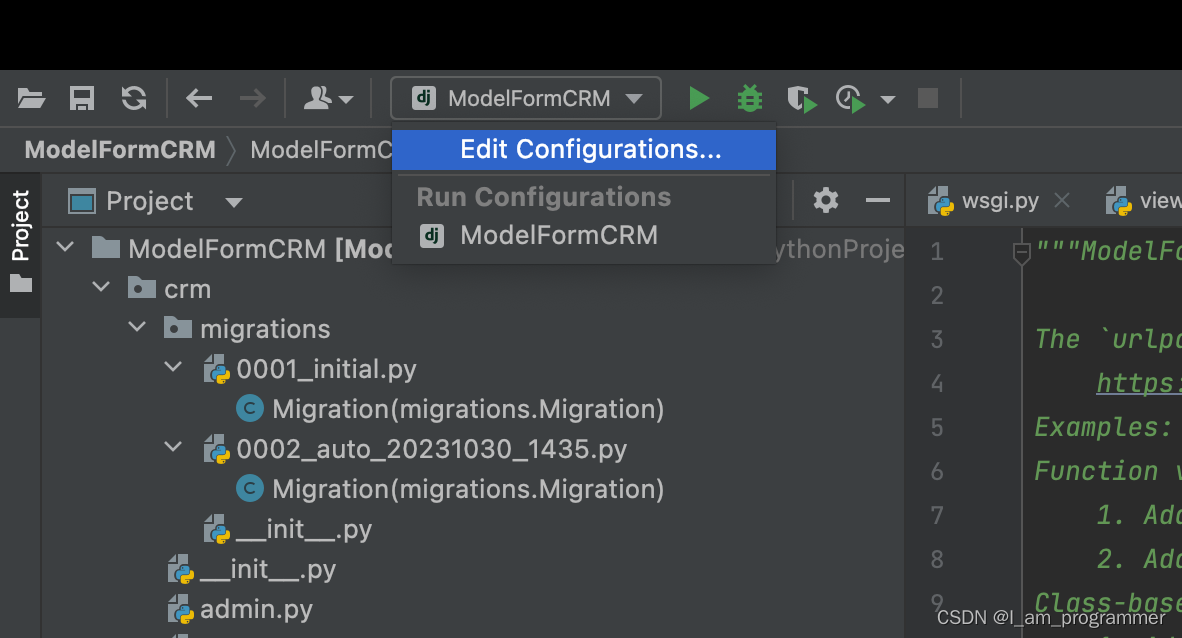Start debugging with the bug icon

pyautogui.click(x=750, y=98)
